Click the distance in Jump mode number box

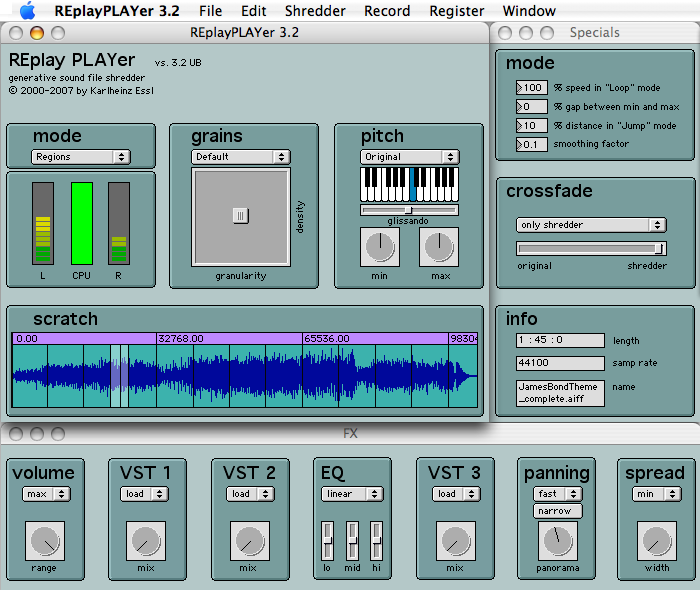point(532,126)
